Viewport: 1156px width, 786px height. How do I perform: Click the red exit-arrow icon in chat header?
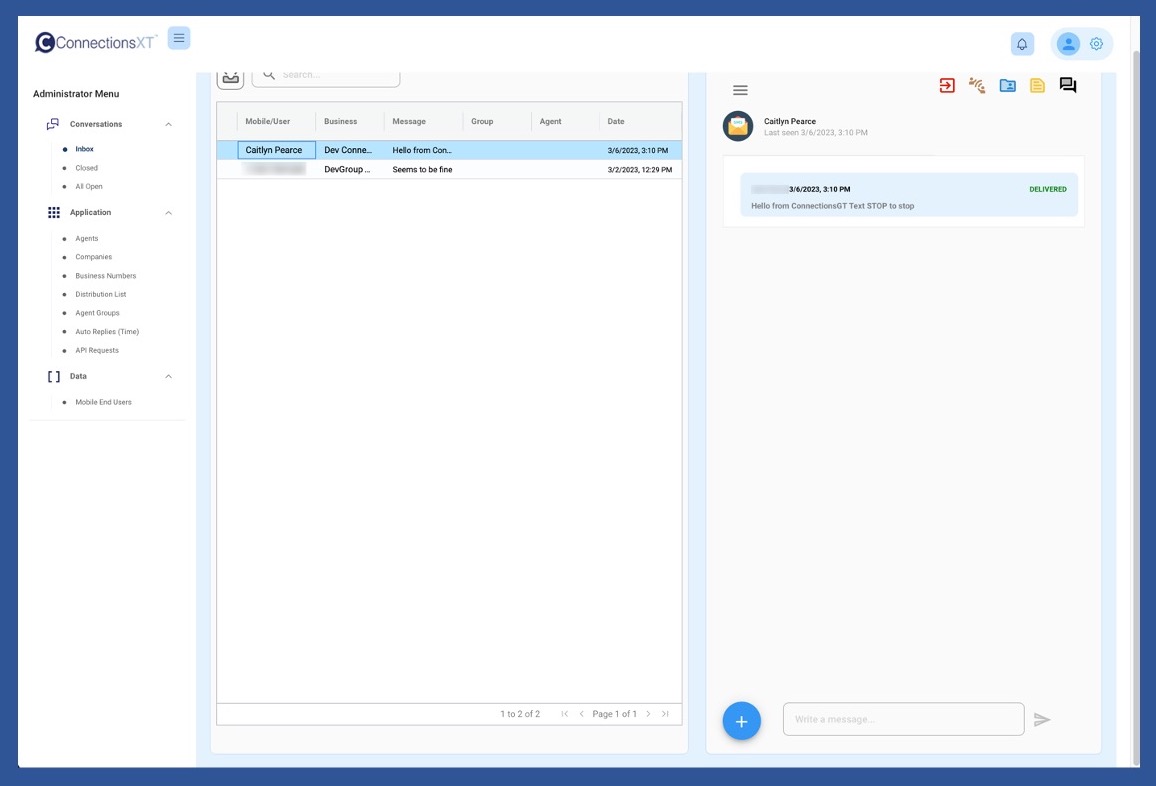click(x=946, y=86)
